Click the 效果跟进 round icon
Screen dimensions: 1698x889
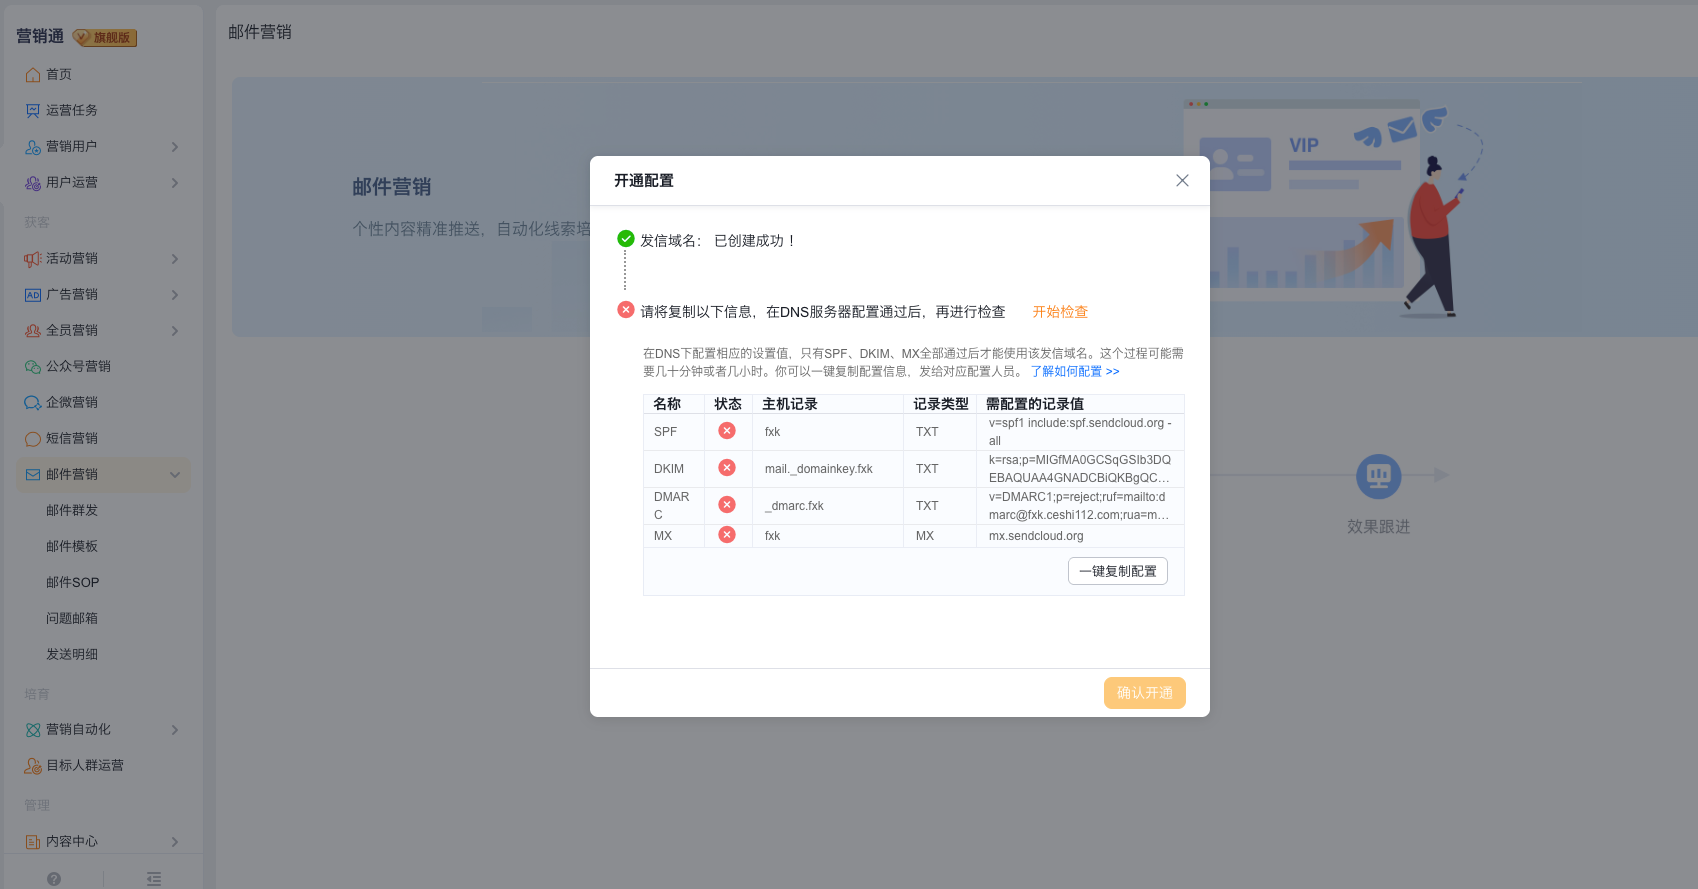pos(1378,476)
